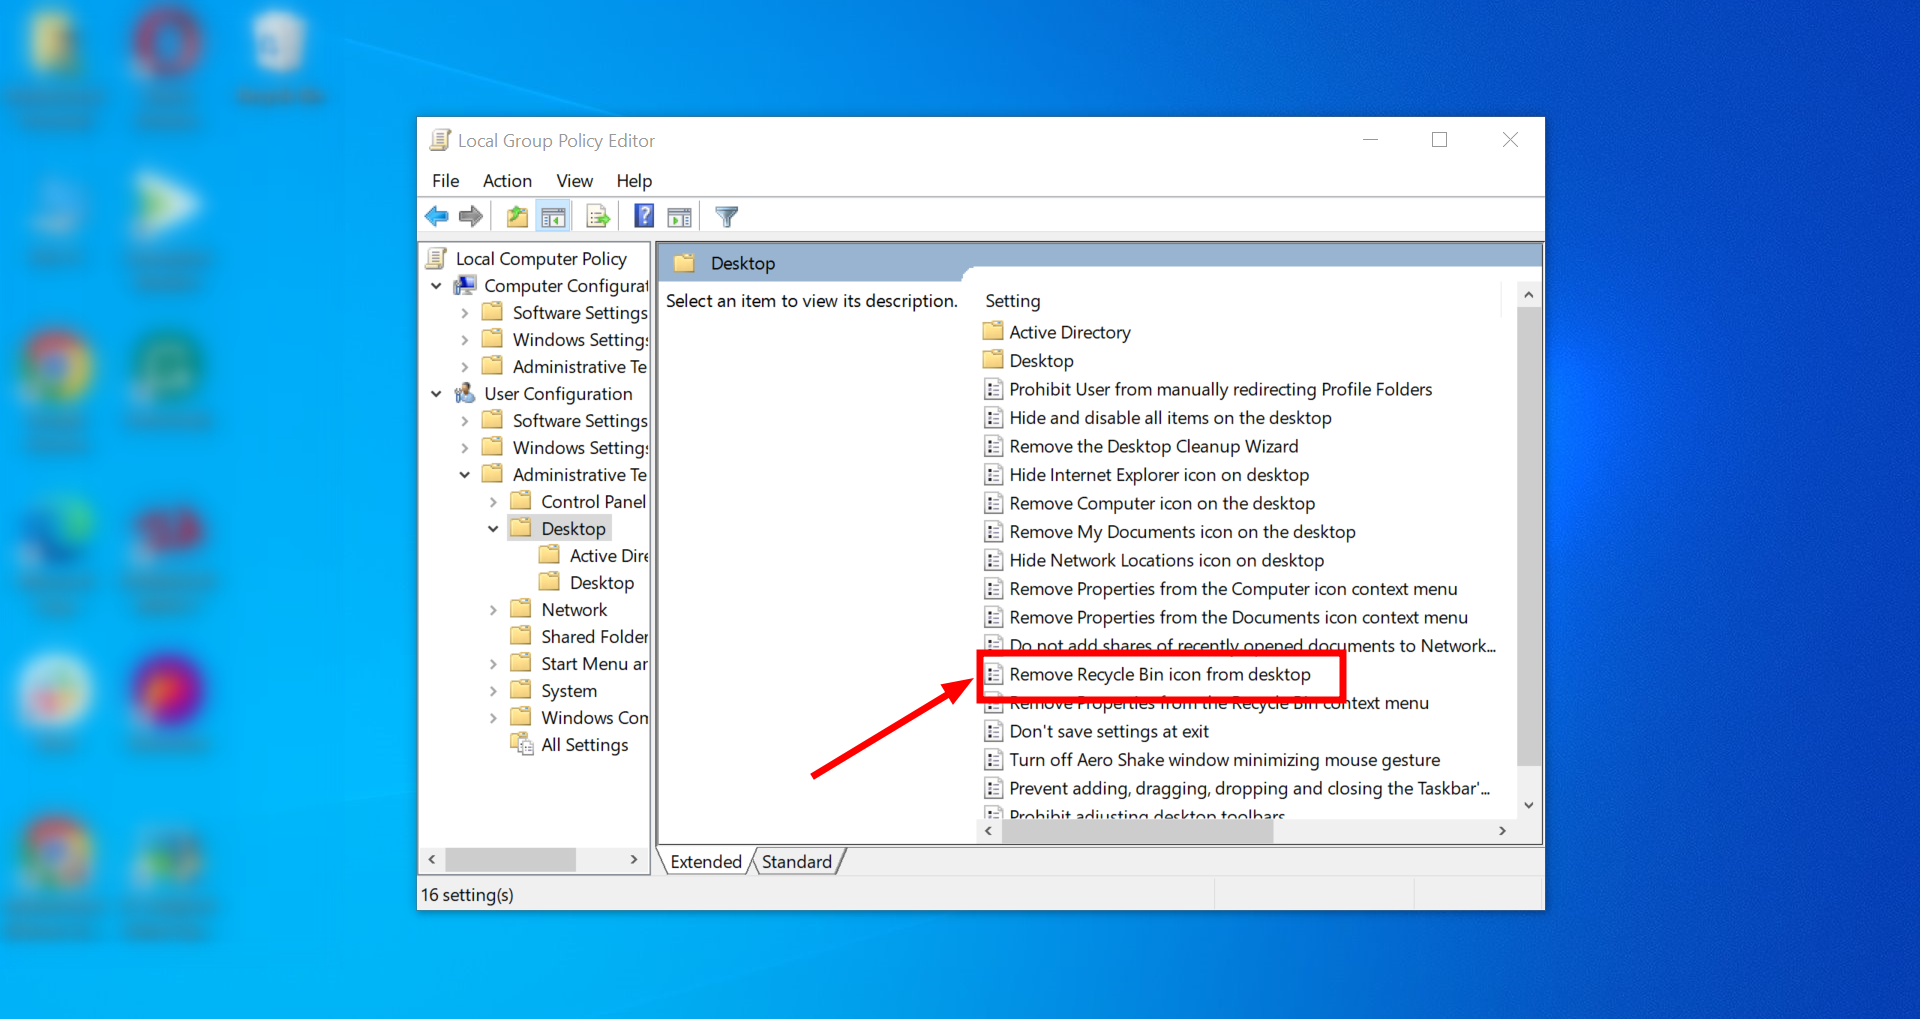This screenshot has height=1019, width=1920.
Task: Open the Filter icon on the toolbar
Action: coord(726,215)
